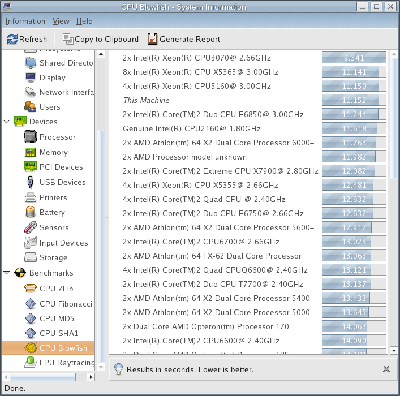400x396 pixels.
Task: Click the result bar for Xeon X5365
Action: [x=354, y=72]
